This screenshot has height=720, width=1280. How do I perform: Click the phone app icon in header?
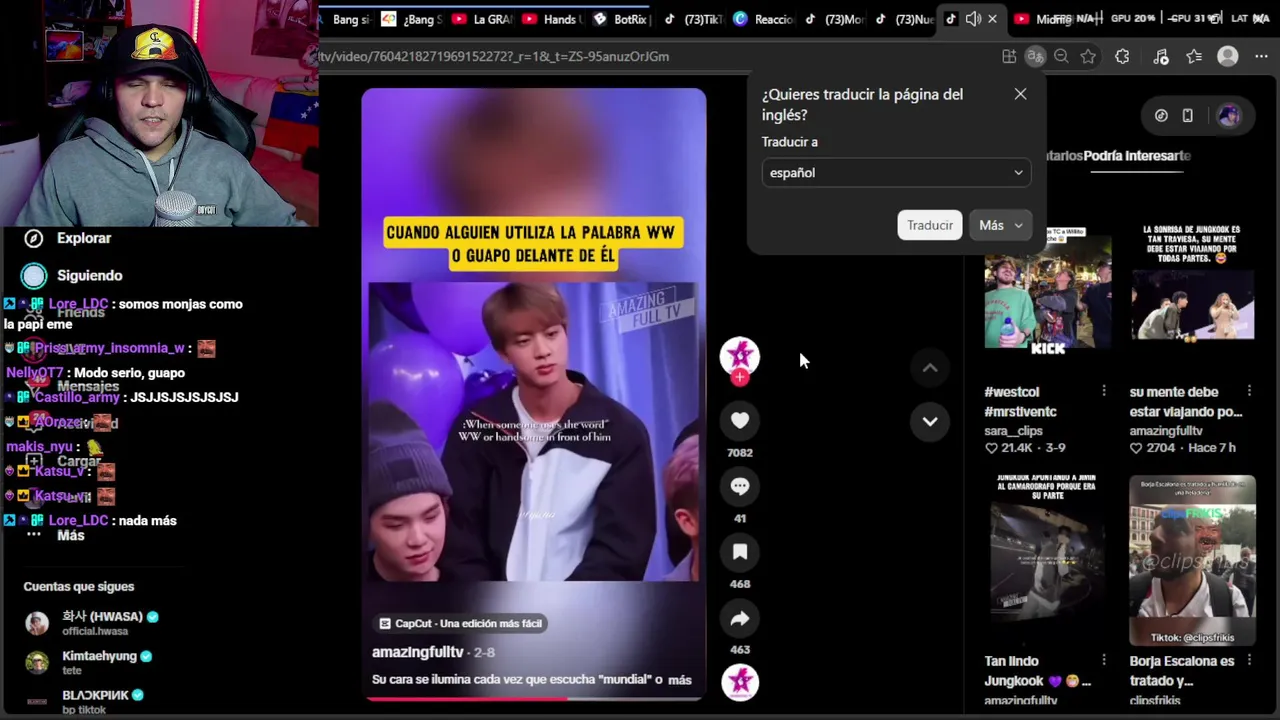click(1187, 116)
